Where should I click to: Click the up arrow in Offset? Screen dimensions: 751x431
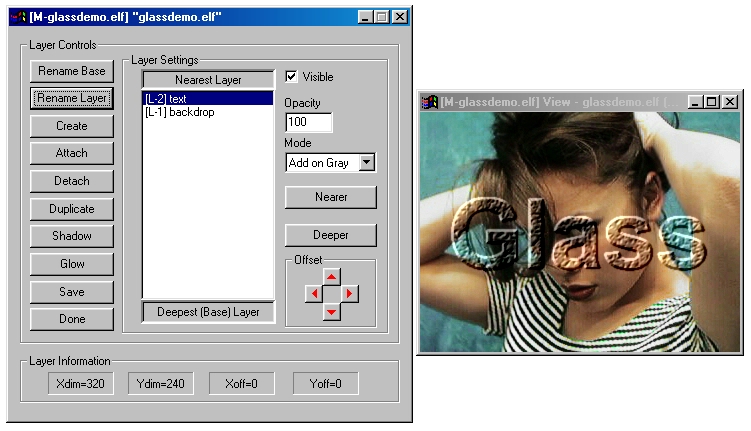332,275
